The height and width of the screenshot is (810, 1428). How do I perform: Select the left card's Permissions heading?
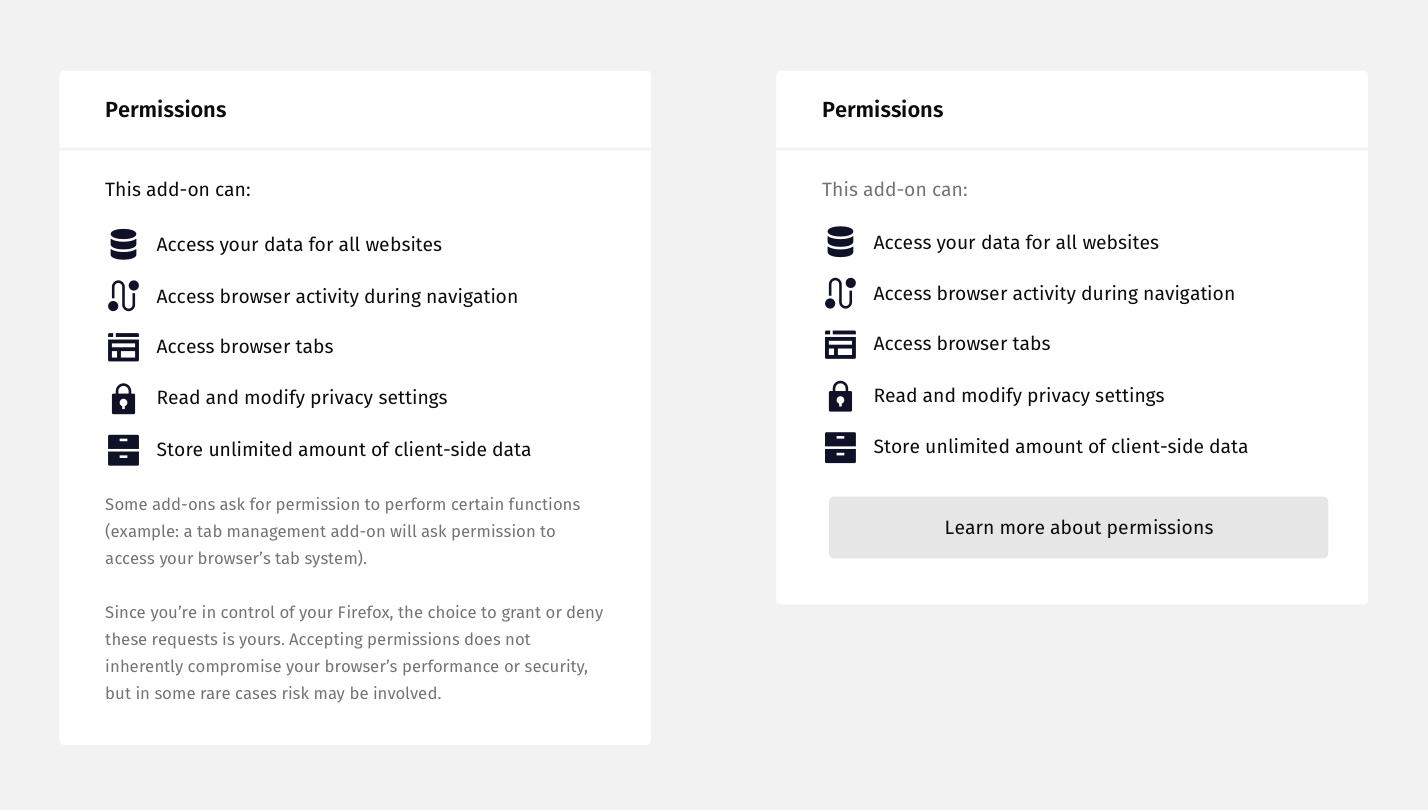(166, 110)
